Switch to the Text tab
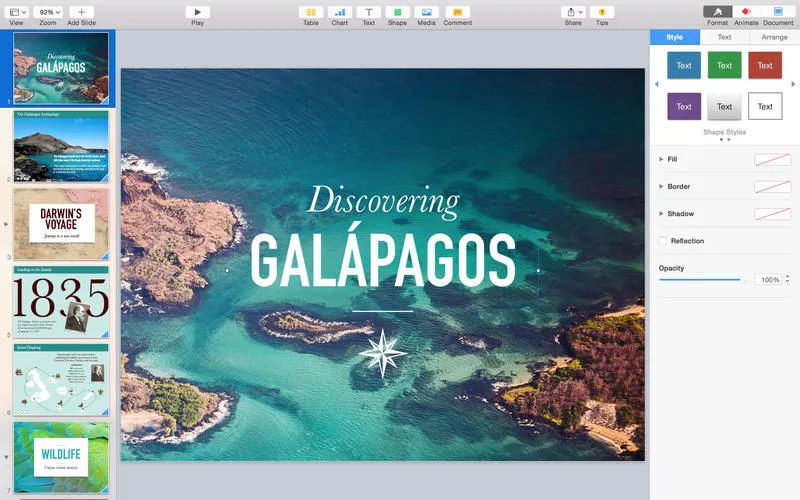800x500 pixels. click(724, 37)
